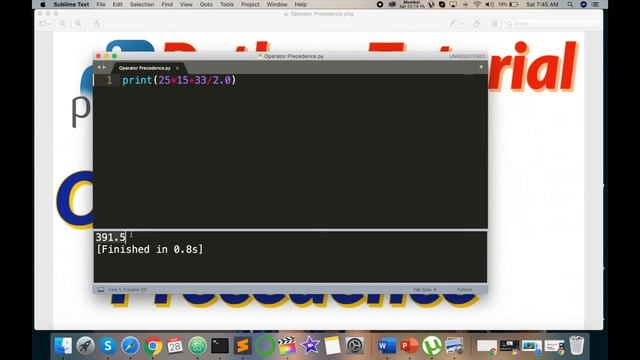Open the Help menu
This screenshot has width=640, height=360.
[301, 4]
